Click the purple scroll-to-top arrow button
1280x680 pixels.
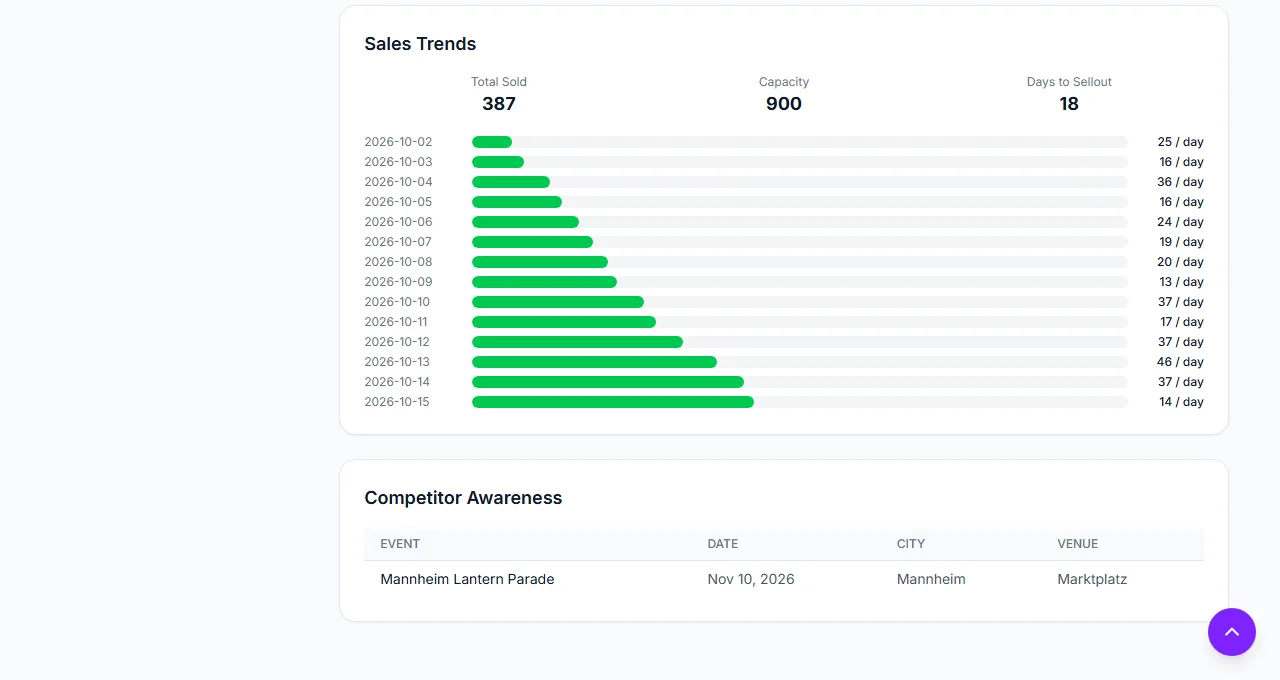(x=1232, y=632)
